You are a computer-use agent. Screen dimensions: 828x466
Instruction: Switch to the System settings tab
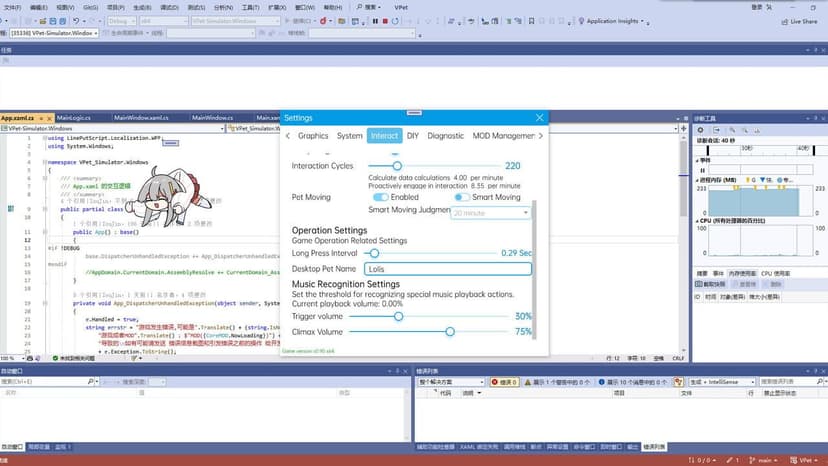click(x=350, y=136)
